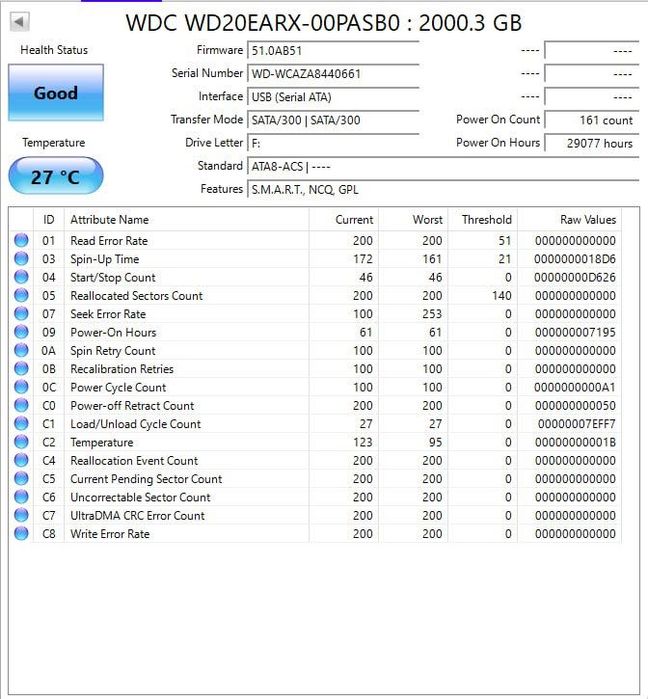This screenshot has width=648, height=699.
Task: Click the status orb for Spin Retry Count
Action: click(x=21, y=350)
